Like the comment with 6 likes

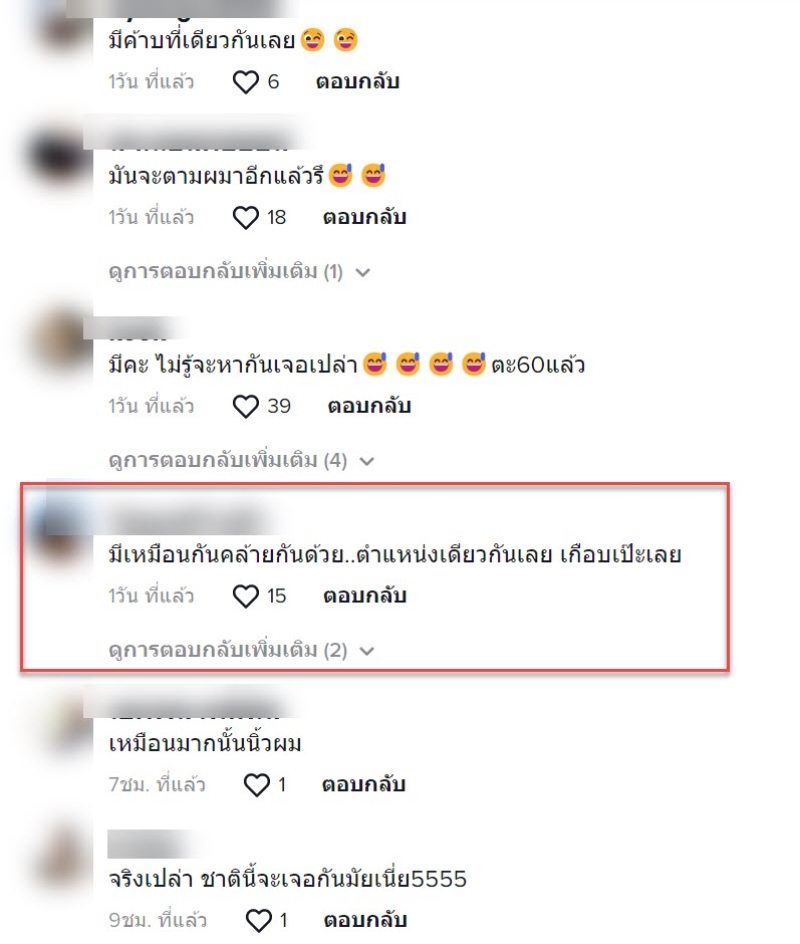point(246,82)
